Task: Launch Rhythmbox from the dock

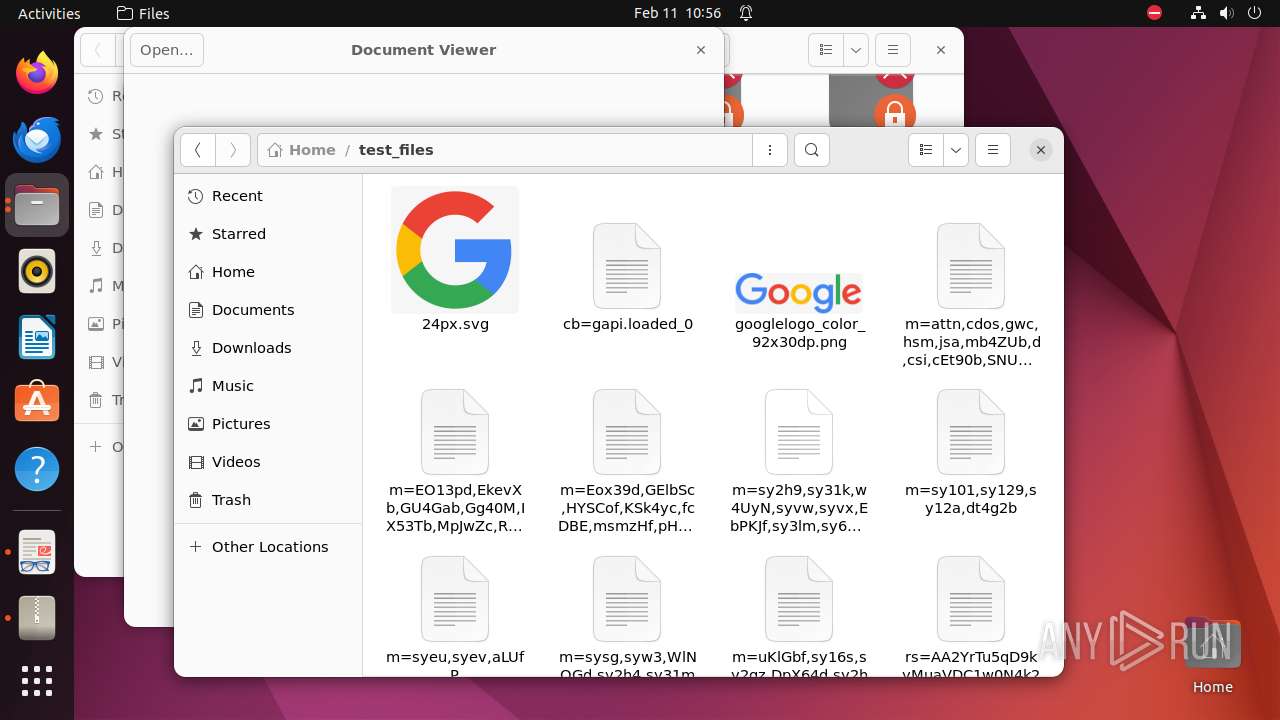Action: (x=37, y=271)
